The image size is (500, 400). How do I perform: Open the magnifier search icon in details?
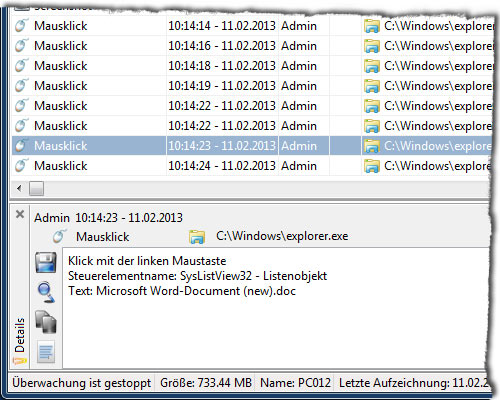(x=46, y=292)
